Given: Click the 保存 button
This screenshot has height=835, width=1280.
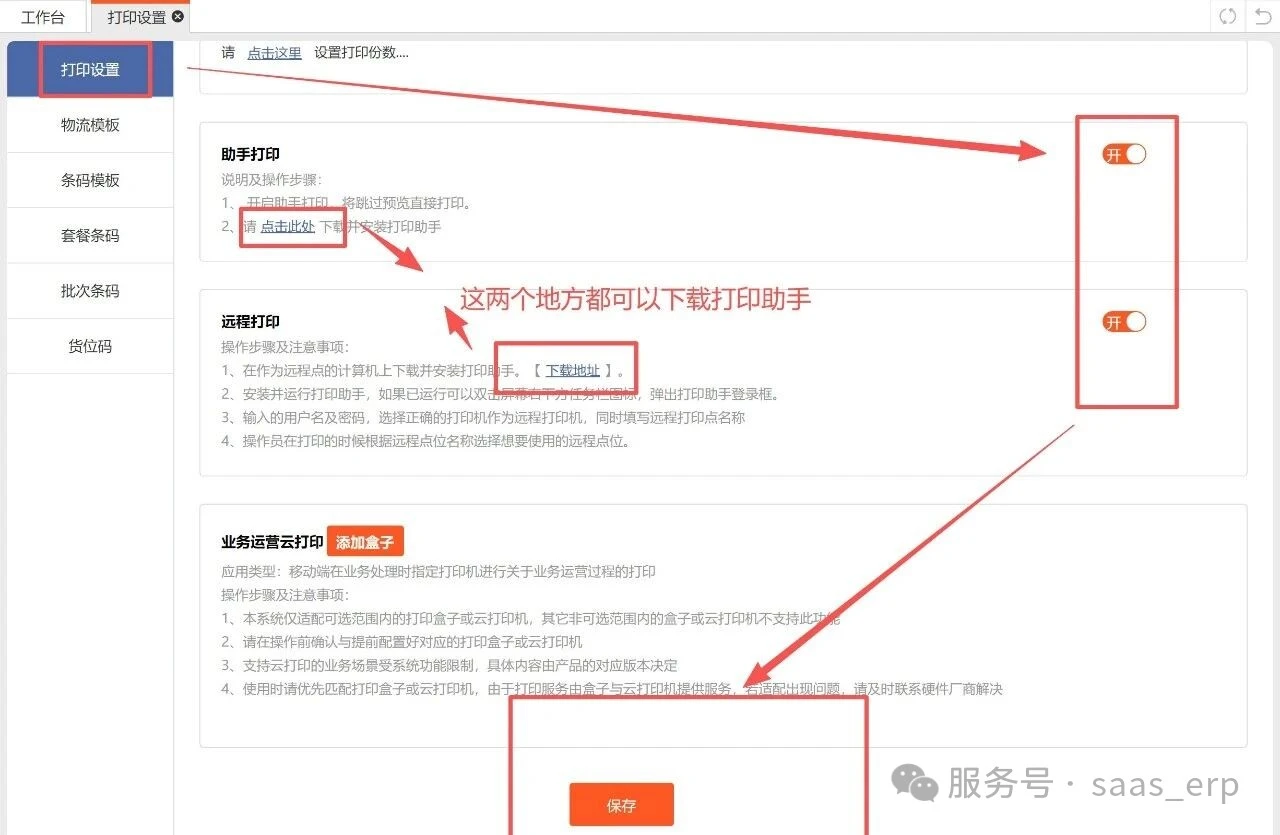Looking at the screenshot, I should pos(621,805).
